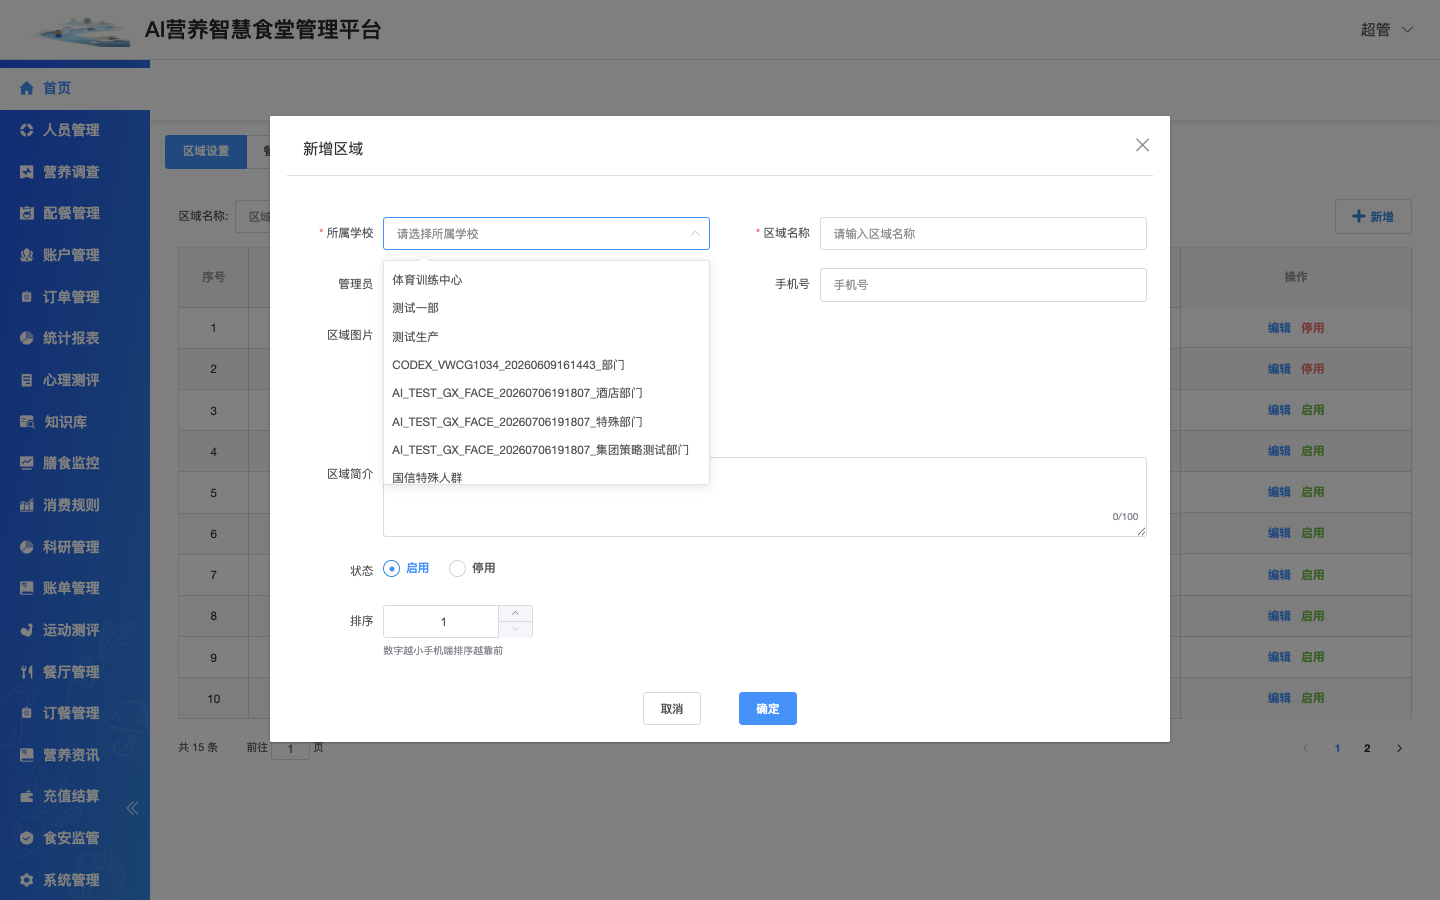The width and height of the screenshot is (1440, 900).
Task: Click 停用 link in row 2
Action: point(1312,369)
